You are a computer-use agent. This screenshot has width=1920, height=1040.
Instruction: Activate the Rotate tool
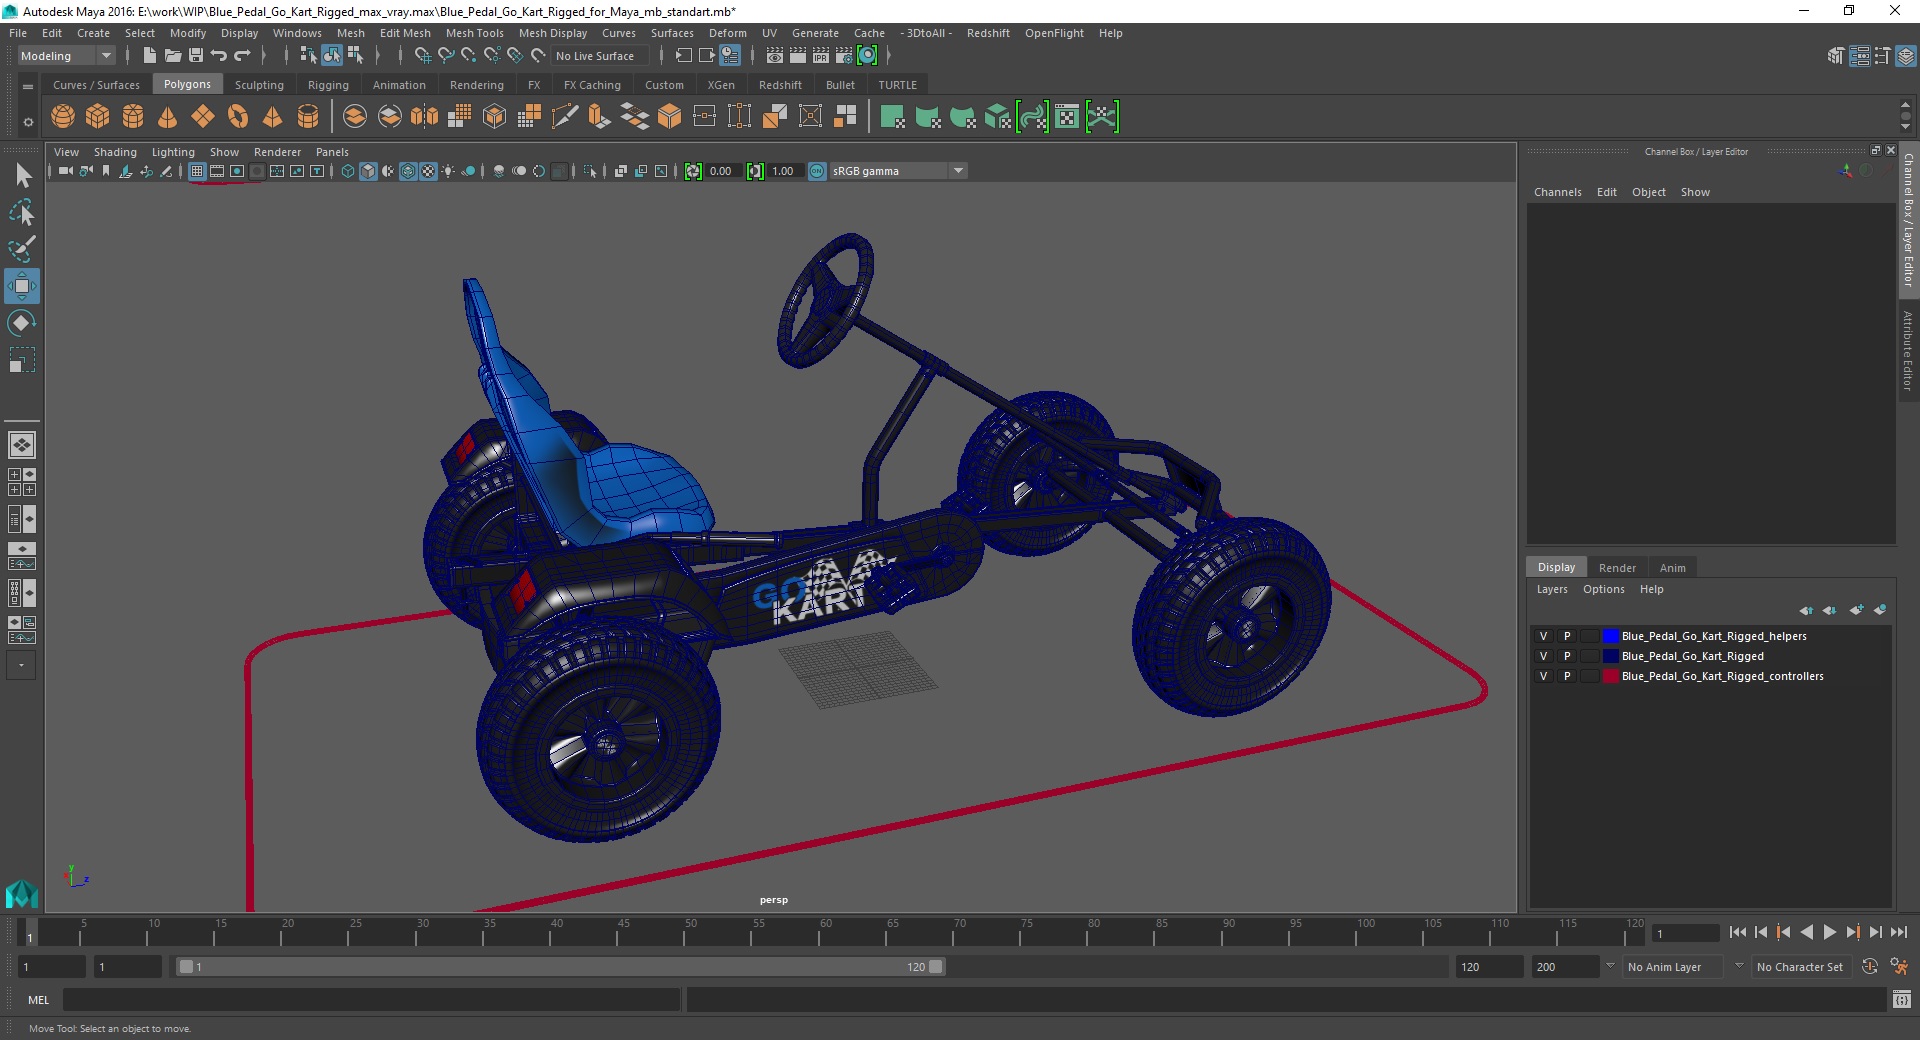22,323
